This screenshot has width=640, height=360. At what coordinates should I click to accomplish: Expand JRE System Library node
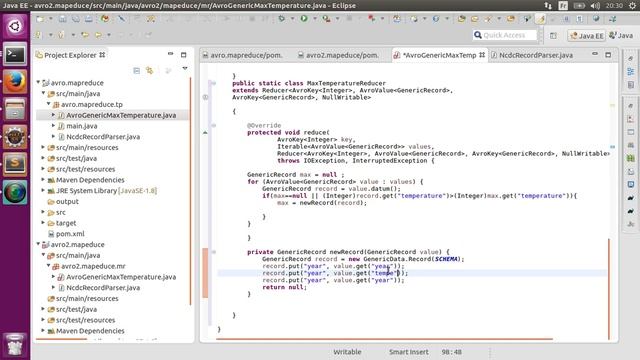[43, 190]
